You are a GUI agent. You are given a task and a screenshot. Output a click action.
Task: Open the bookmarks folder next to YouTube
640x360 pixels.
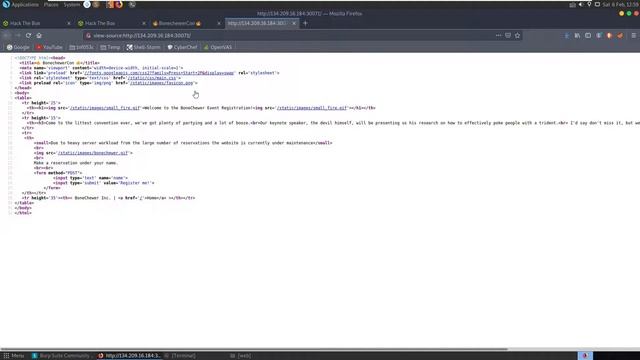click(x=81, y=47)
